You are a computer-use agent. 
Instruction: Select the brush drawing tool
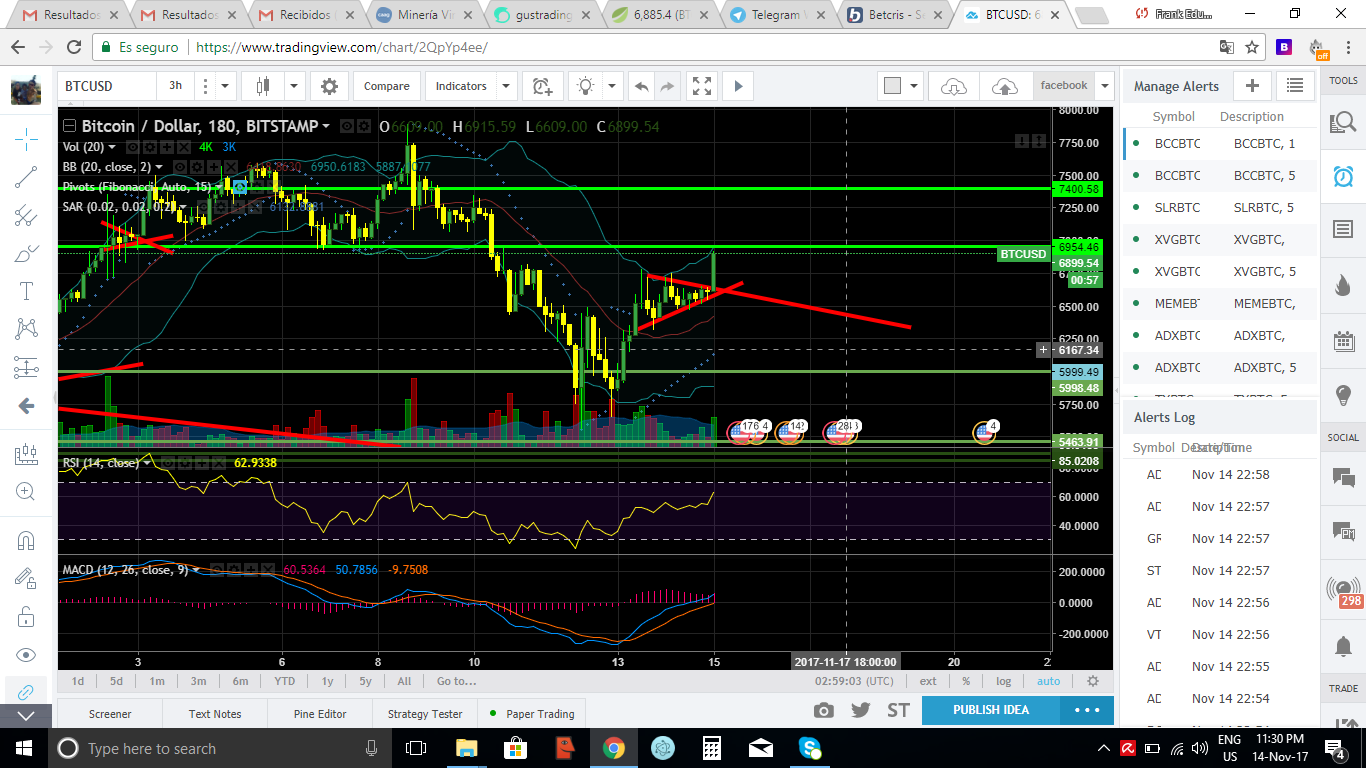(x=26, y=253)
